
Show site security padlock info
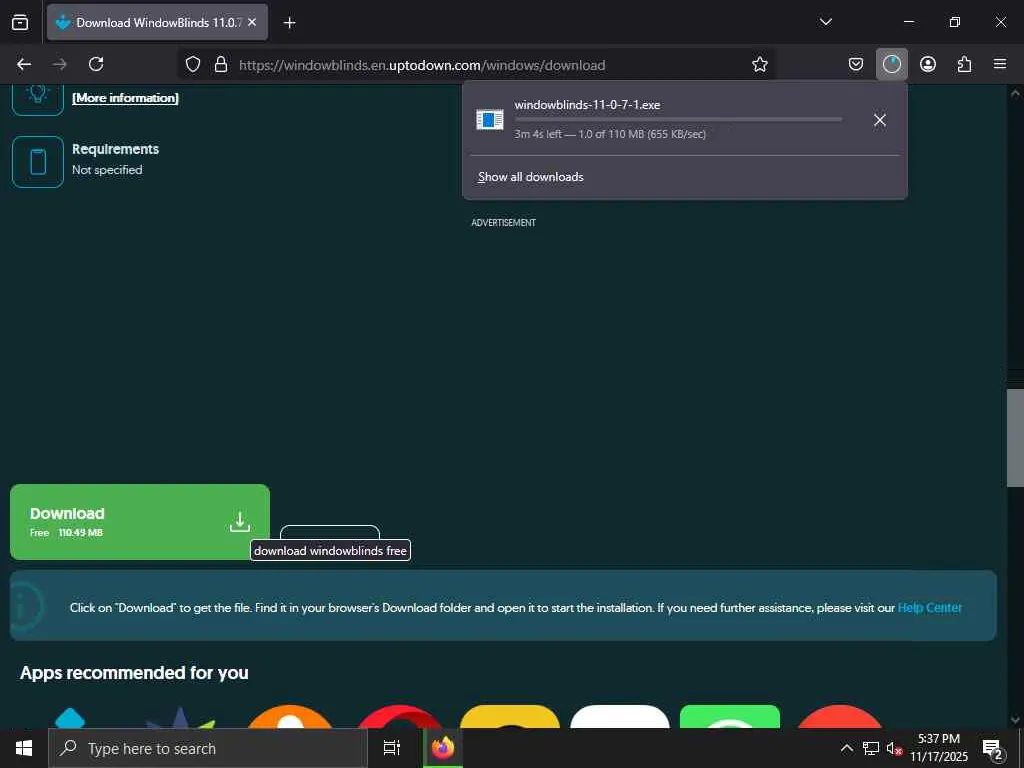tap(221, 65)
